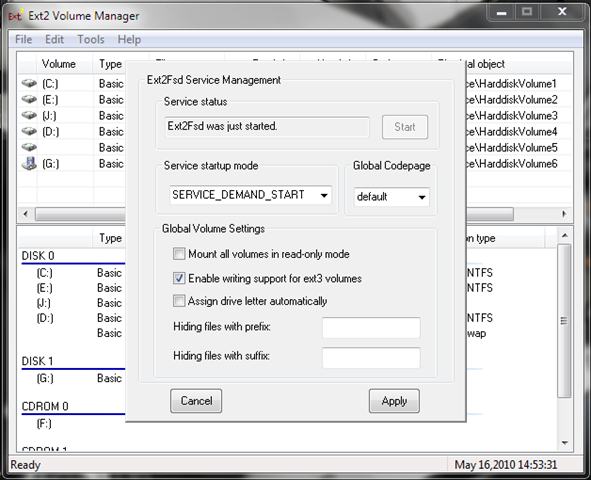This screenshot has width=591, height=480.
Task: Click the disk panel scroll up arrow
Action: point(565,235)
